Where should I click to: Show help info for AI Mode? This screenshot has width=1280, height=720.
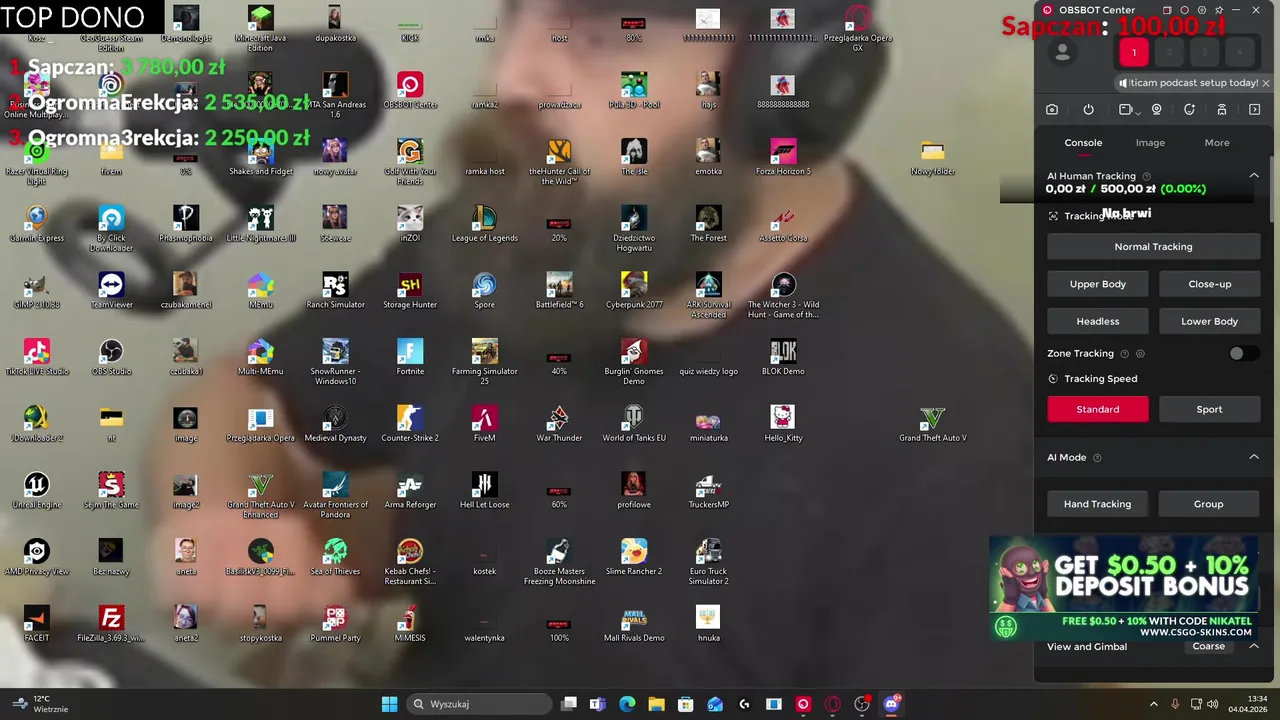point(1097,458)
